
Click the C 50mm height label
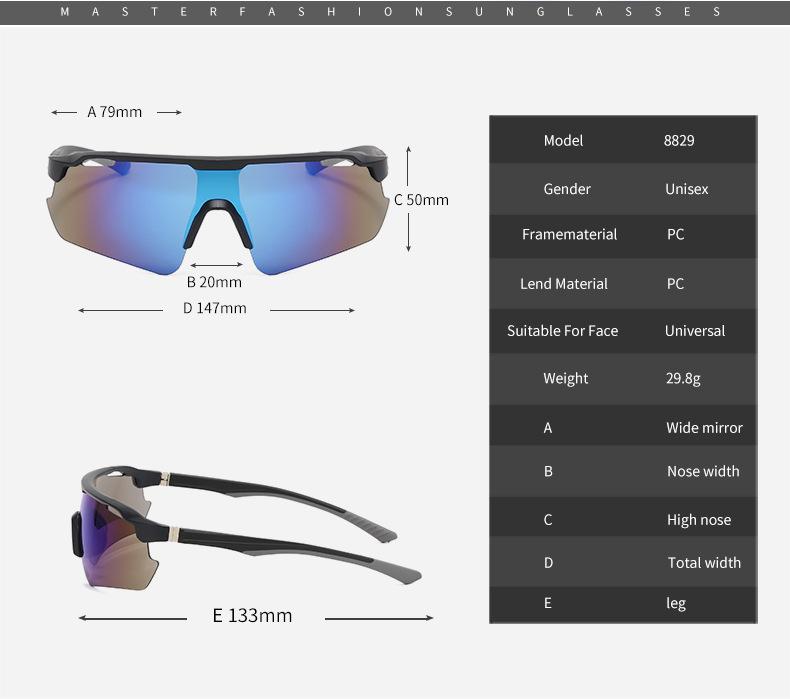(x=421, y=199)
